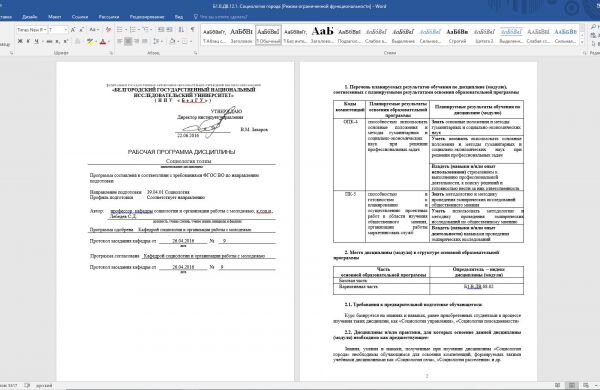Apply bold with the Ж button

pos(20,41)
